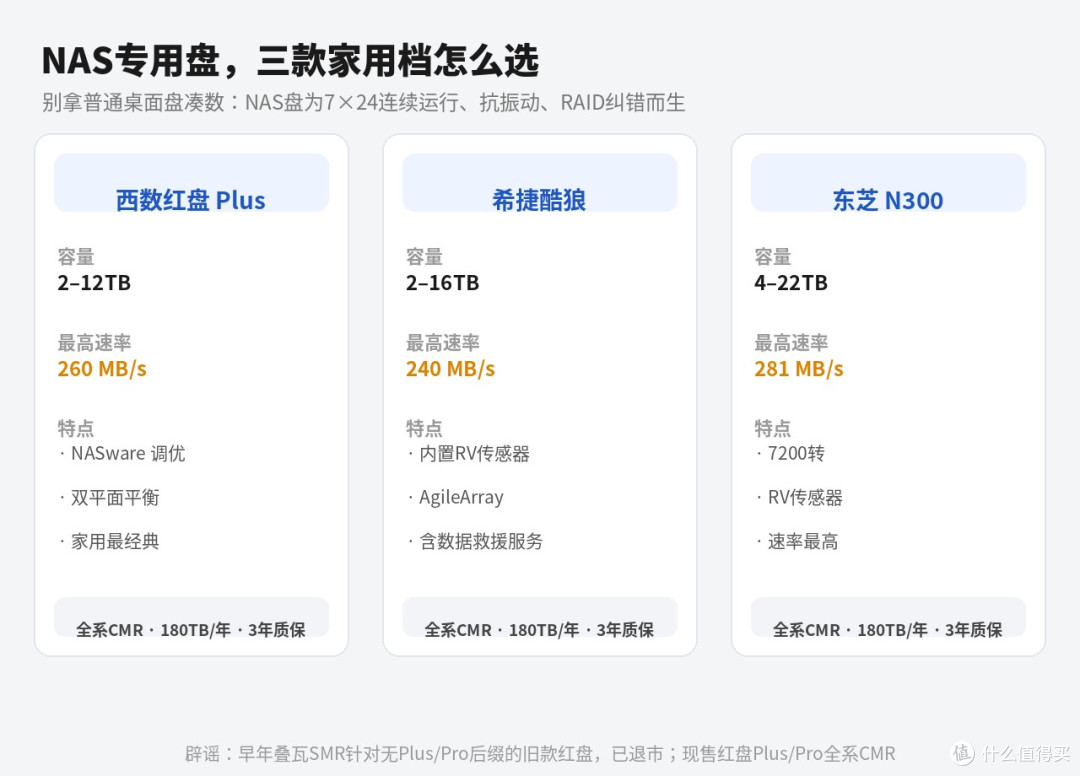The image size is (1080, 776).
Task: Select the '希捷酷狼' card header
Action: click(x=539, y=183)
